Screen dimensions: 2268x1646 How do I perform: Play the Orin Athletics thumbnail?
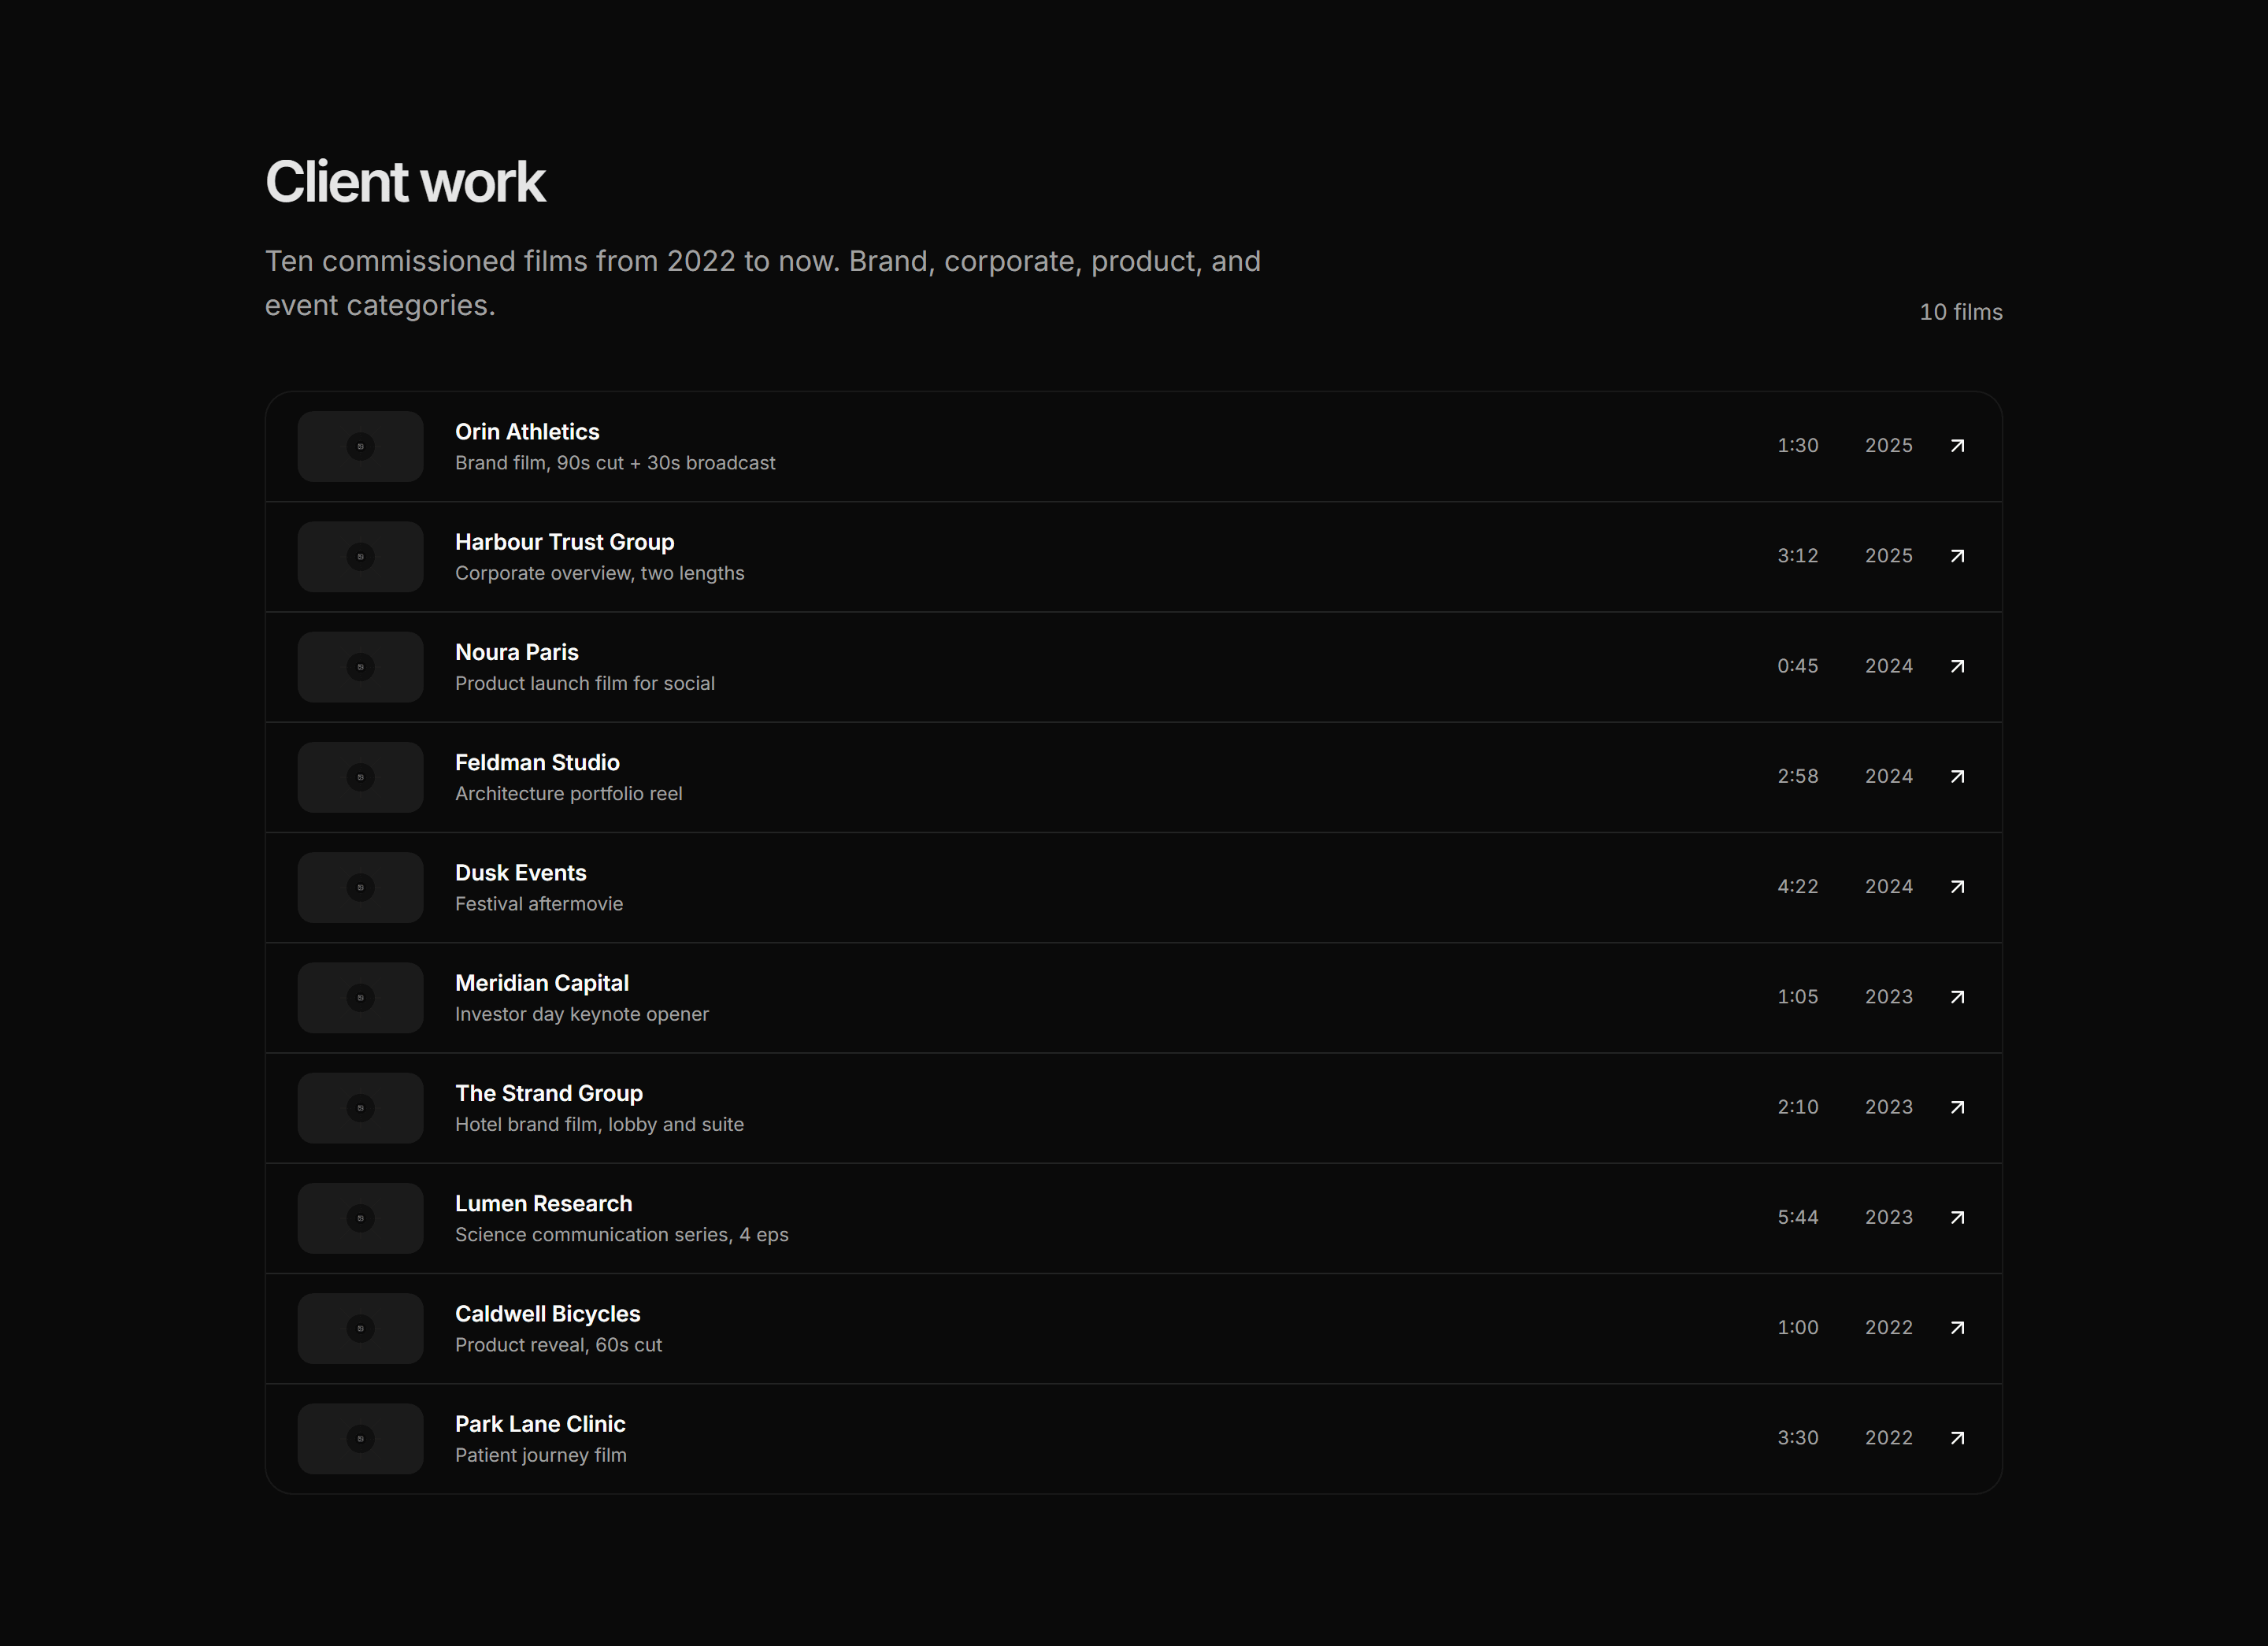[360, 446]
